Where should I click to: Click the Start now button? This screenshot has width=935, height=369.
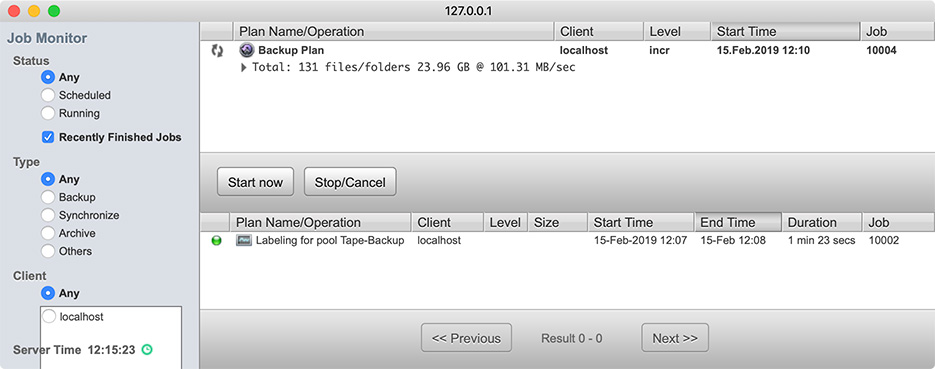255,182
